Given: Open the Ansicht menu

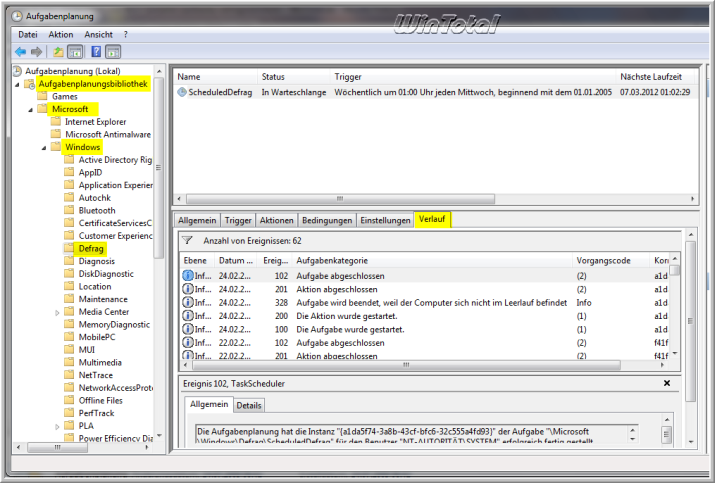Looking at the screenshot, I should tap(98, 35).
